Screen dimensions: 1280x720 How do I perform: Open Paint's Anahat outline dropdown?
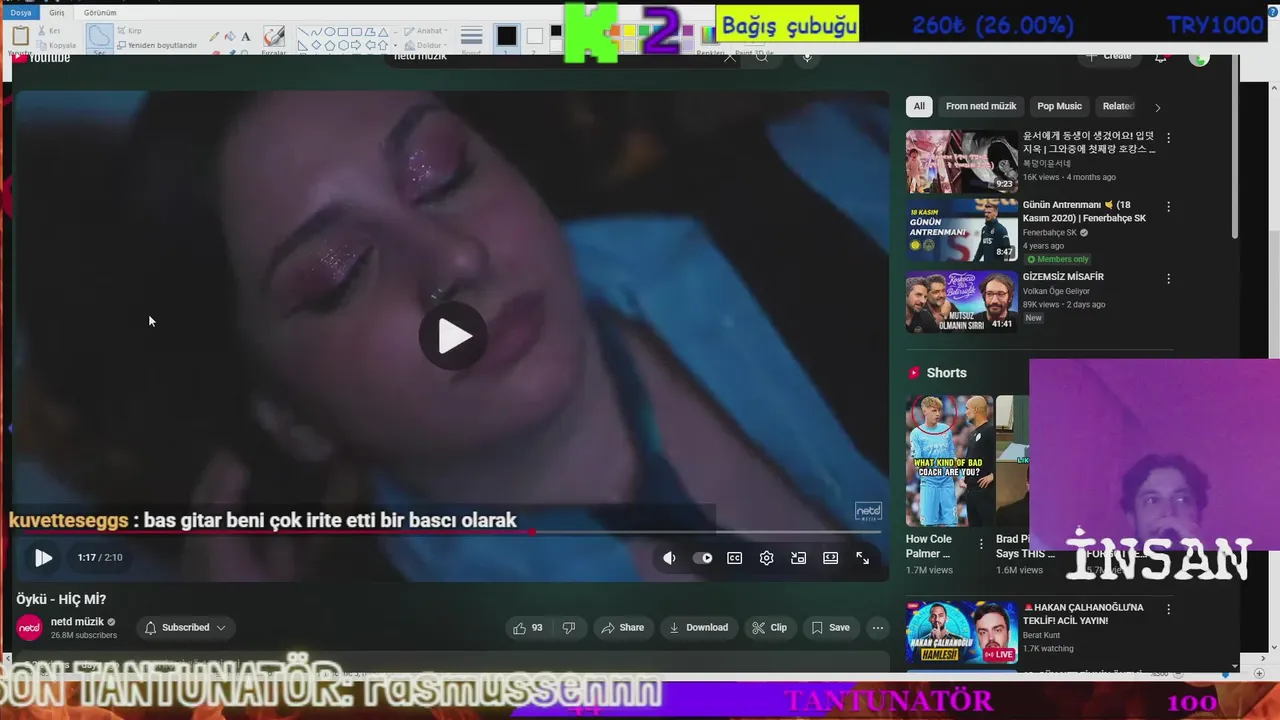(428, 31)
